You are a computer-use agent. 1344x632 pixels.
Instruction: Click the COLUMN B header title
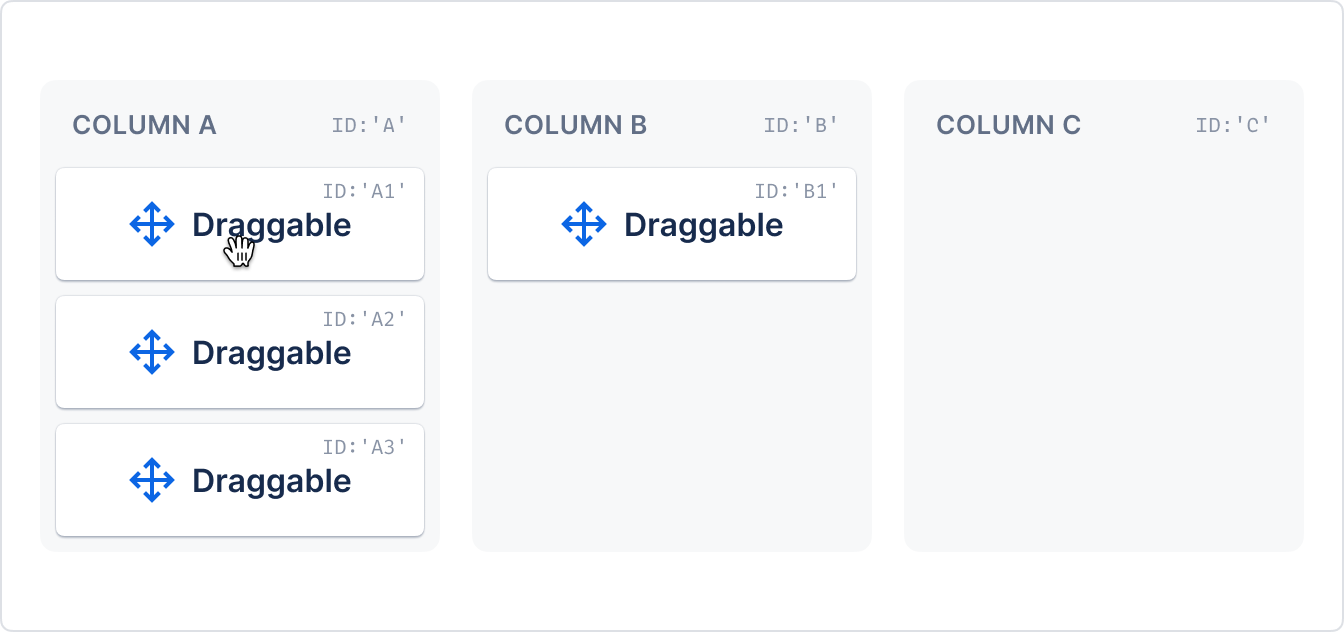tap(576, 125)
